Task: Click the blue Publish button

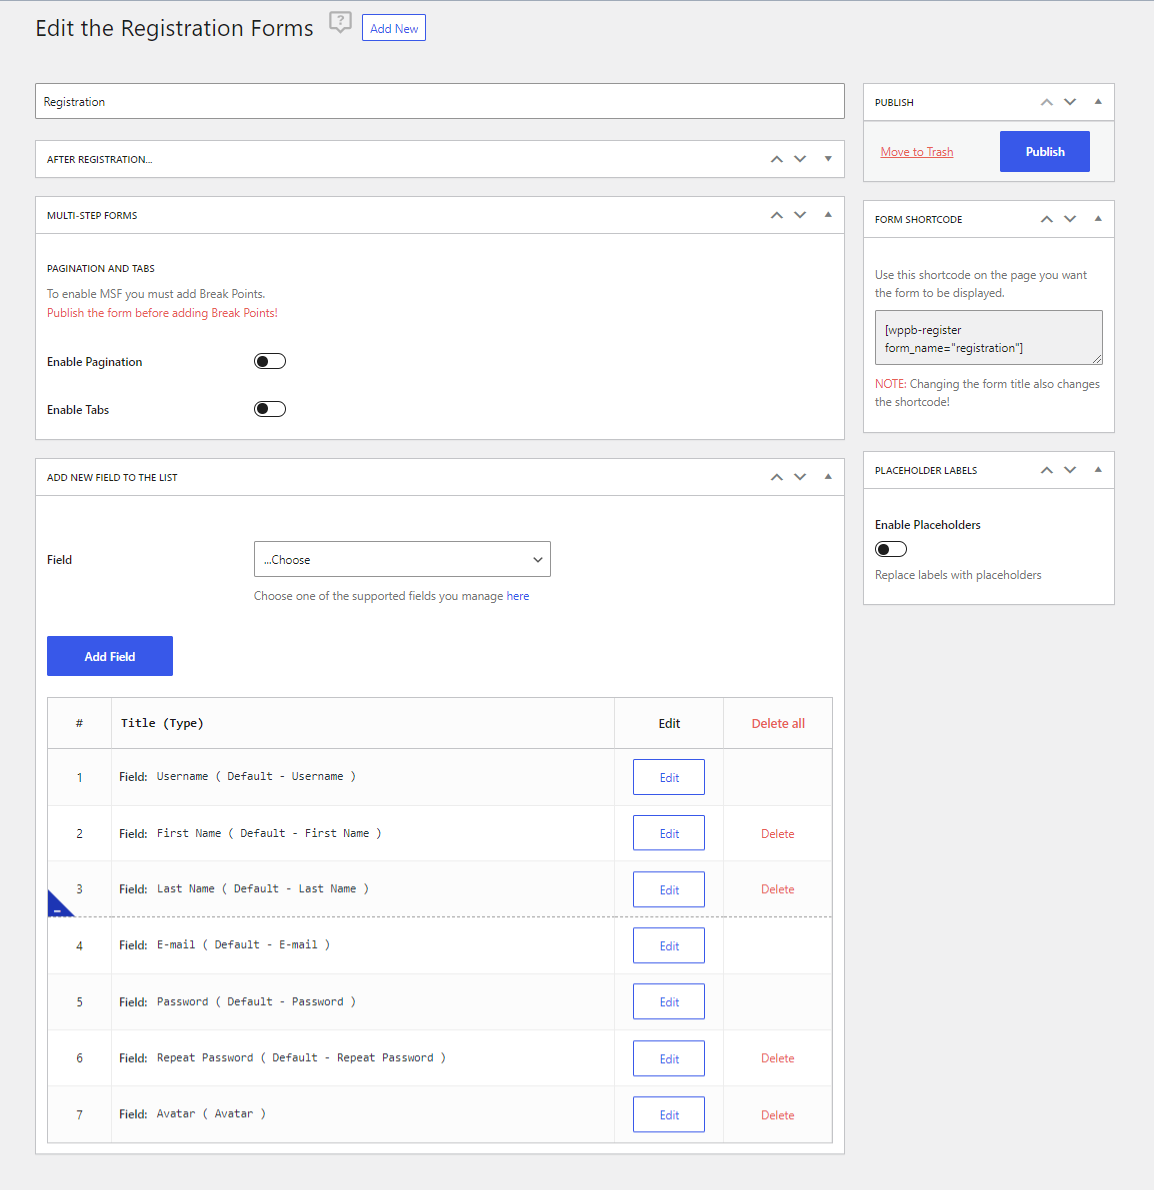Action: point(1045,152)
